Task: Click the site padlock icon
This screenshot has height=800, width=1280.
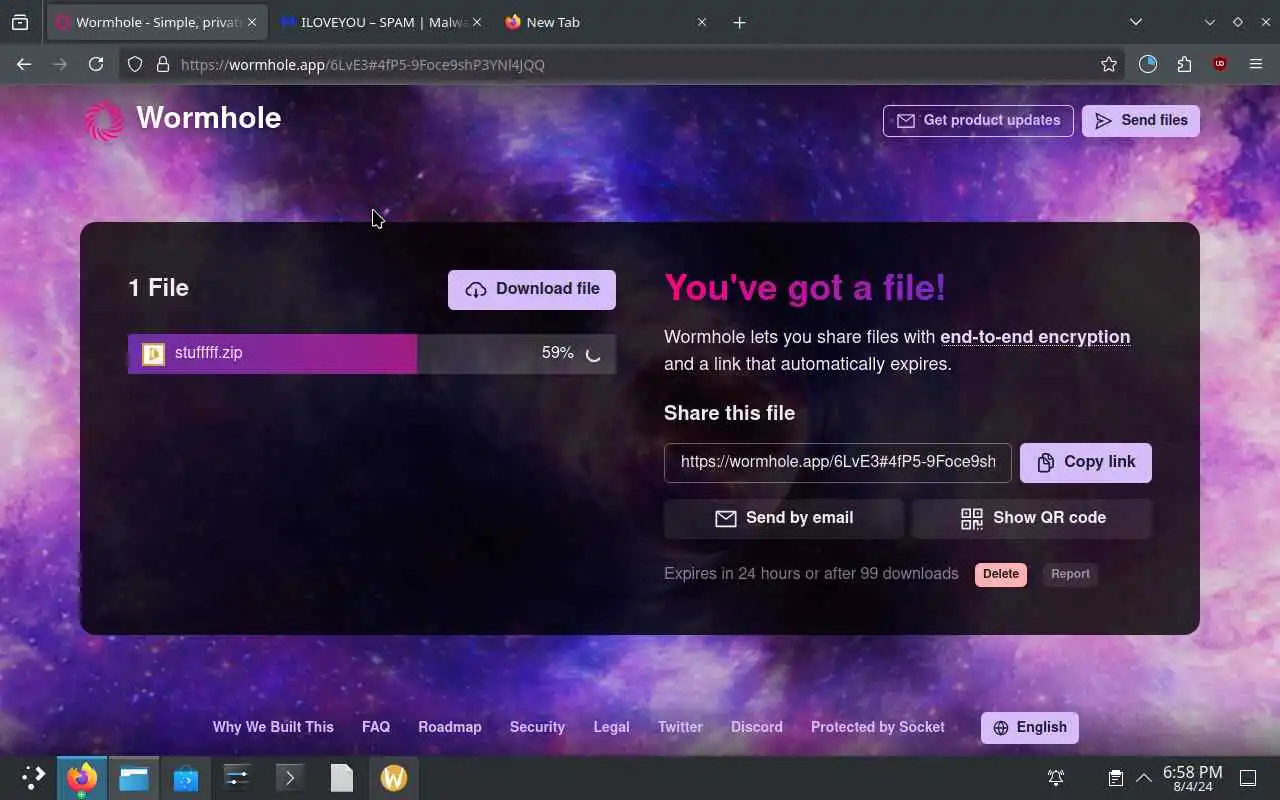Action: coord(163,64)
